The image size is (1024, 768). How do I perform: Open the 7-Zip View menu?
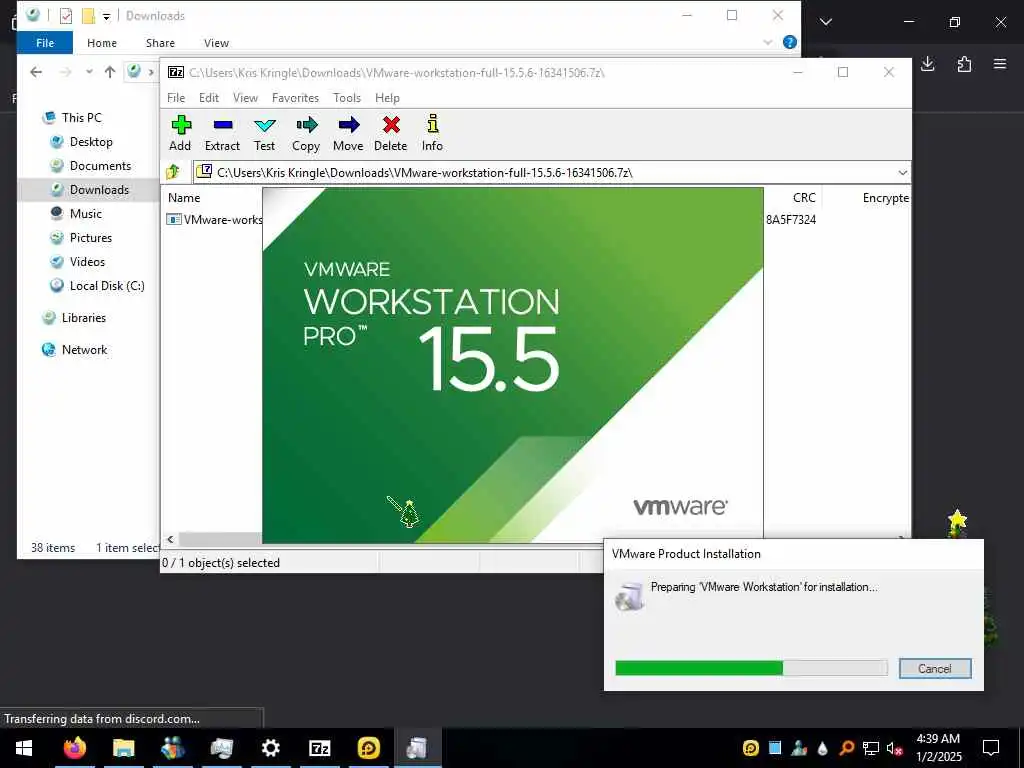pyautogui.click(x=246, y=98)
